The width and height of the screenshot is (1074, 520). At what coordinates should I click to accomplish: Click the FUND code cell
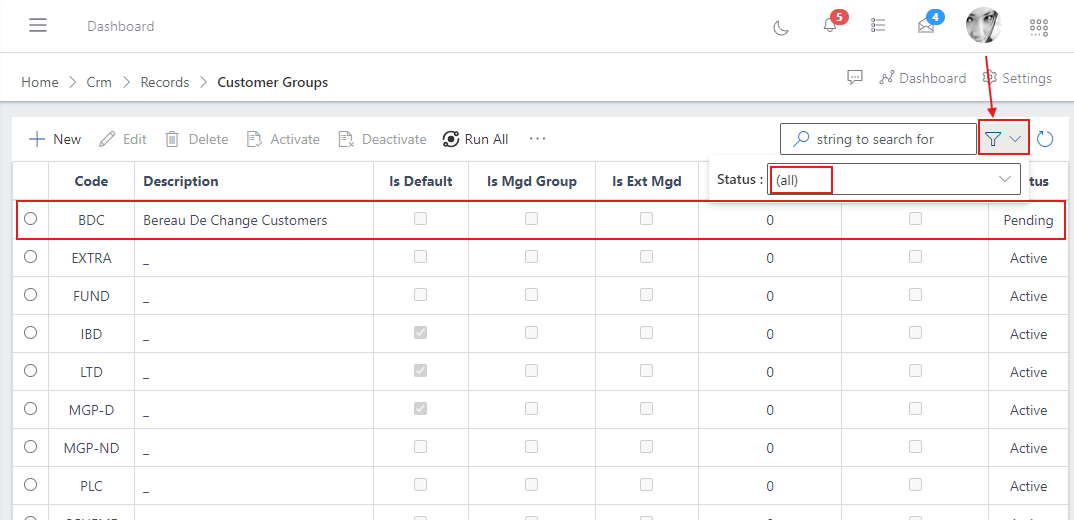coord(91,297)
